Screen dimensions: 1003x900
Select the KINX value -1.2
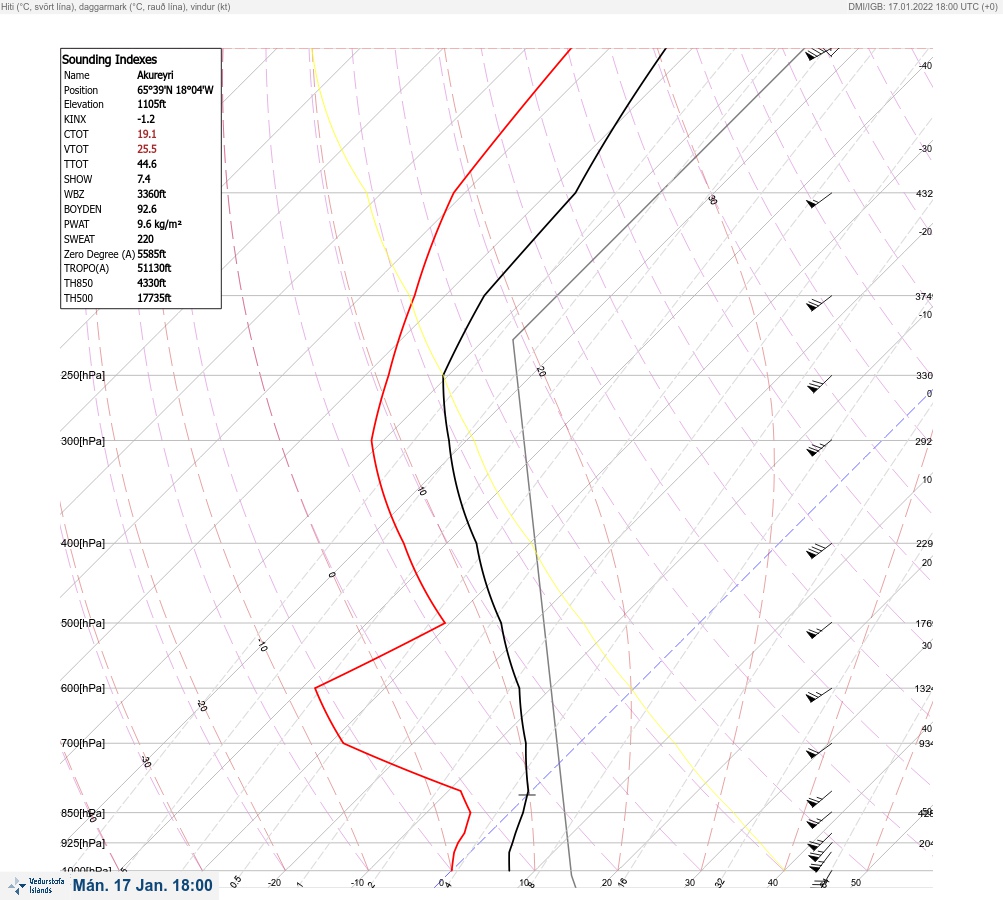[146, 119]
